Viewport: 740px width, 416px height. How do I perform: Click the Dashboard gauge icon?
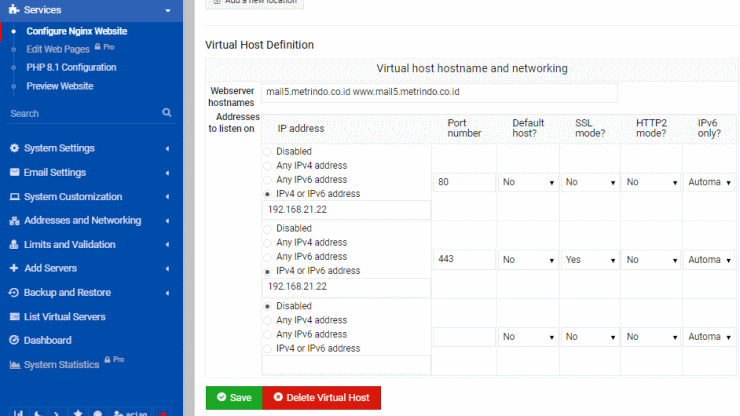coord(14,340)
